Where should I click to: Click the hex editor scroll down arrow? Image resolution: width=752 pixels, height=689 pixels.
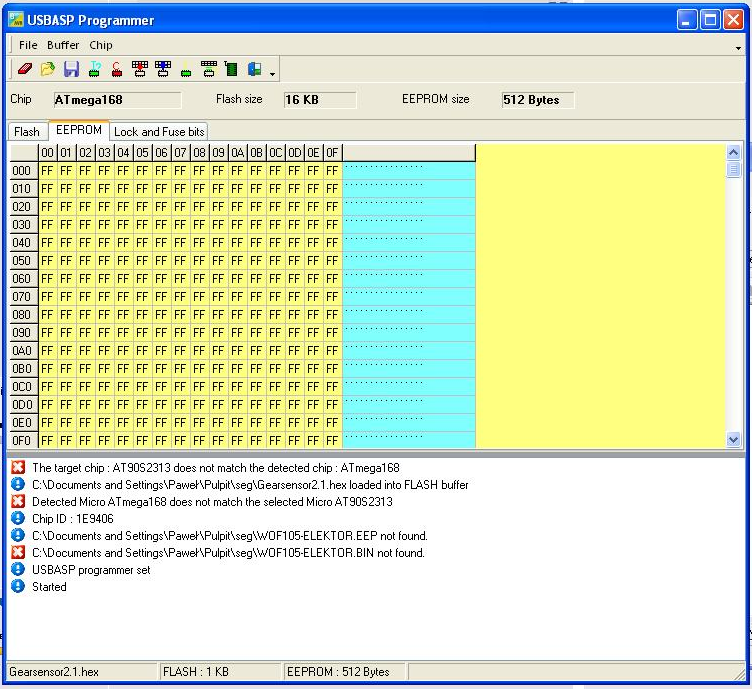[733, 439]
